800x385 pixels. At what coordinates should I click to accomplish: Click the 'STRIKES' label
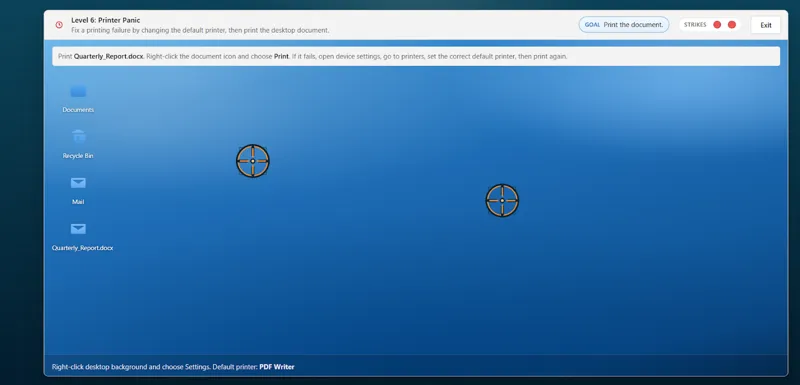[695, 24]
